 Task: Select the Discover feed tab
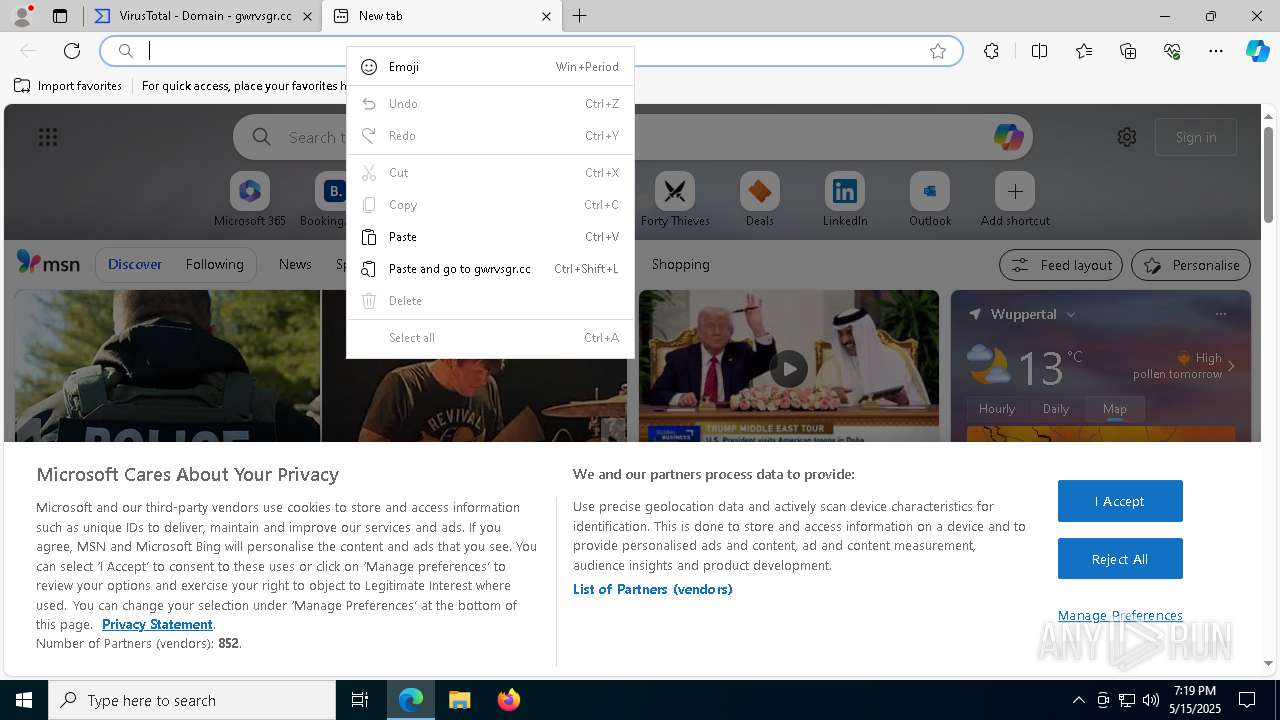[135, 264]
